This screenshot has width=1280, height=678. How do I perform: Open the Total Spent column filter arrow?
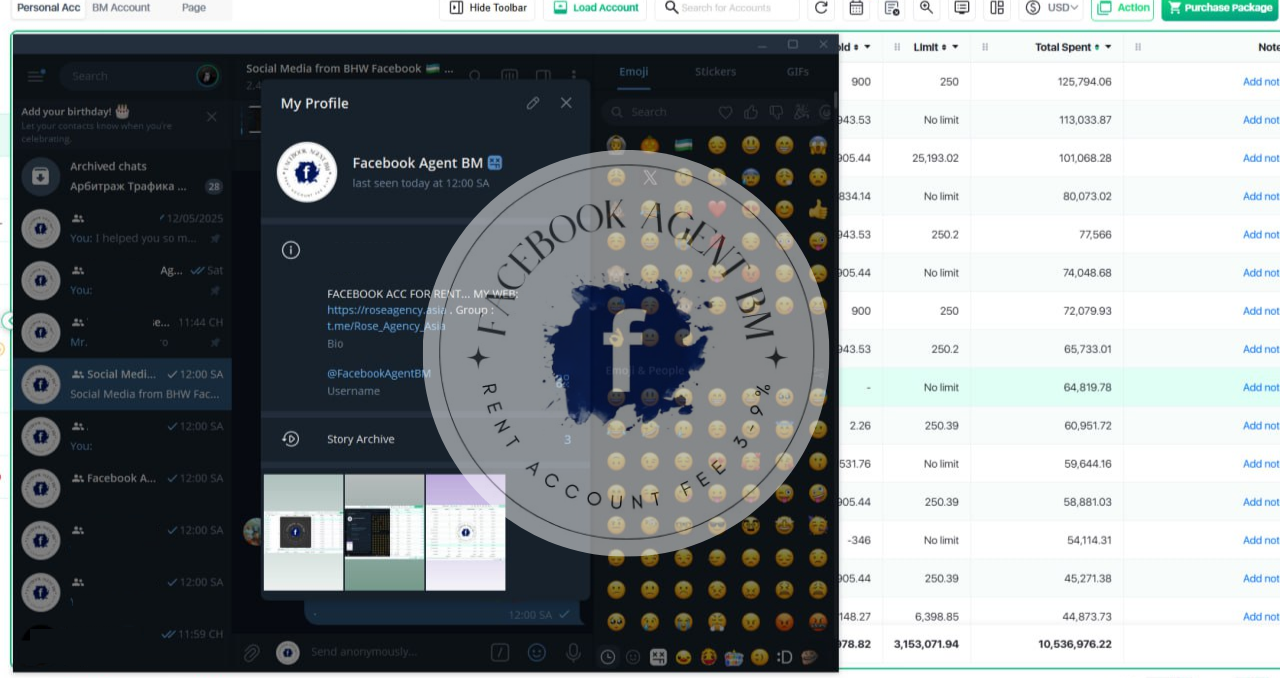pyautogui.click(x=1108, y=47)
